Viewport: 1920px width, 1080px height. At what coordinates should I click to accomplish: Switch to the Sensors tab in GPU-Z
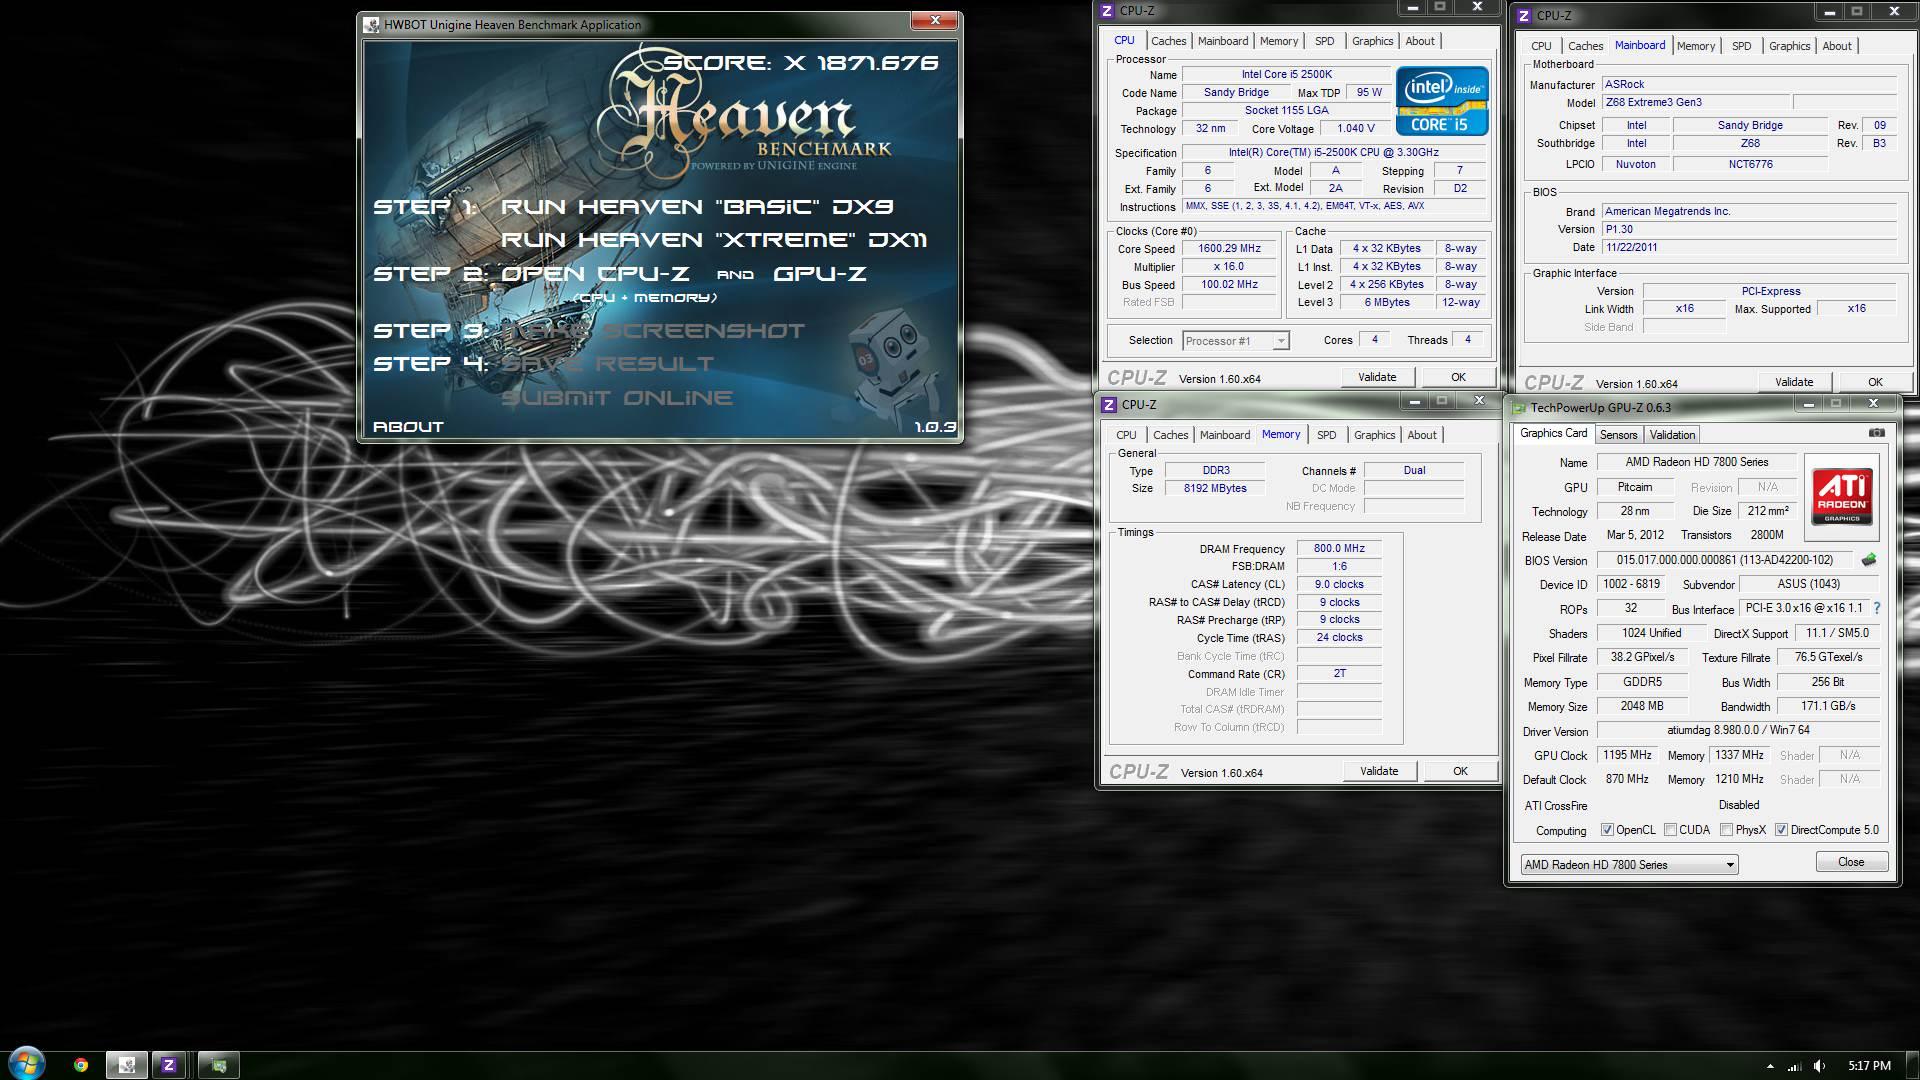pyautogui.click(x=1618, y=435)
